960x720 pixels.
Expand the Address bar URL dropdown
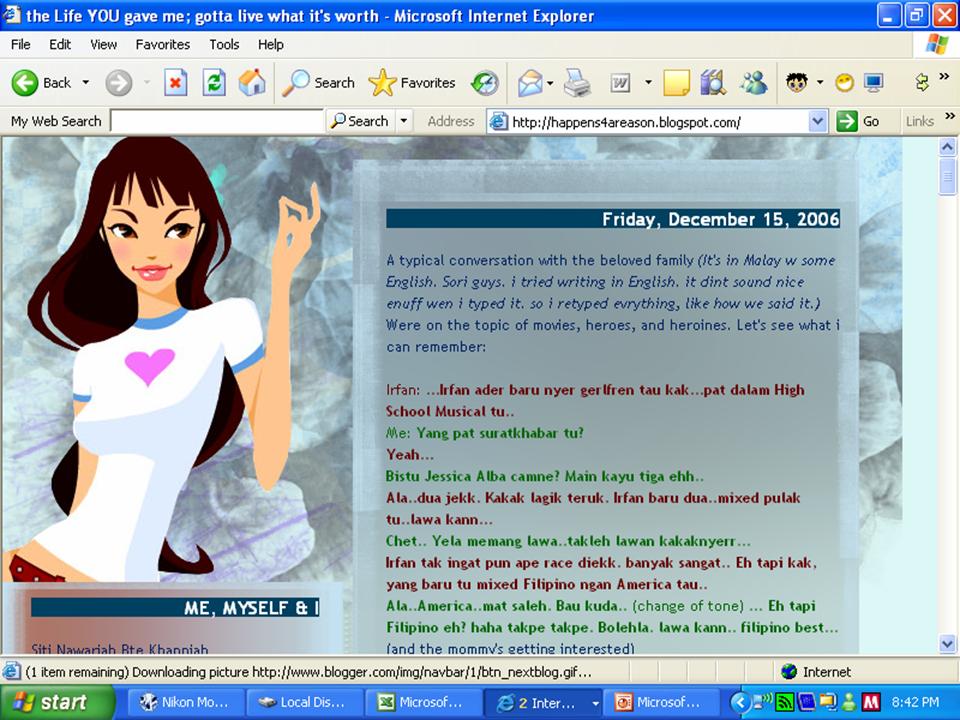817,121
